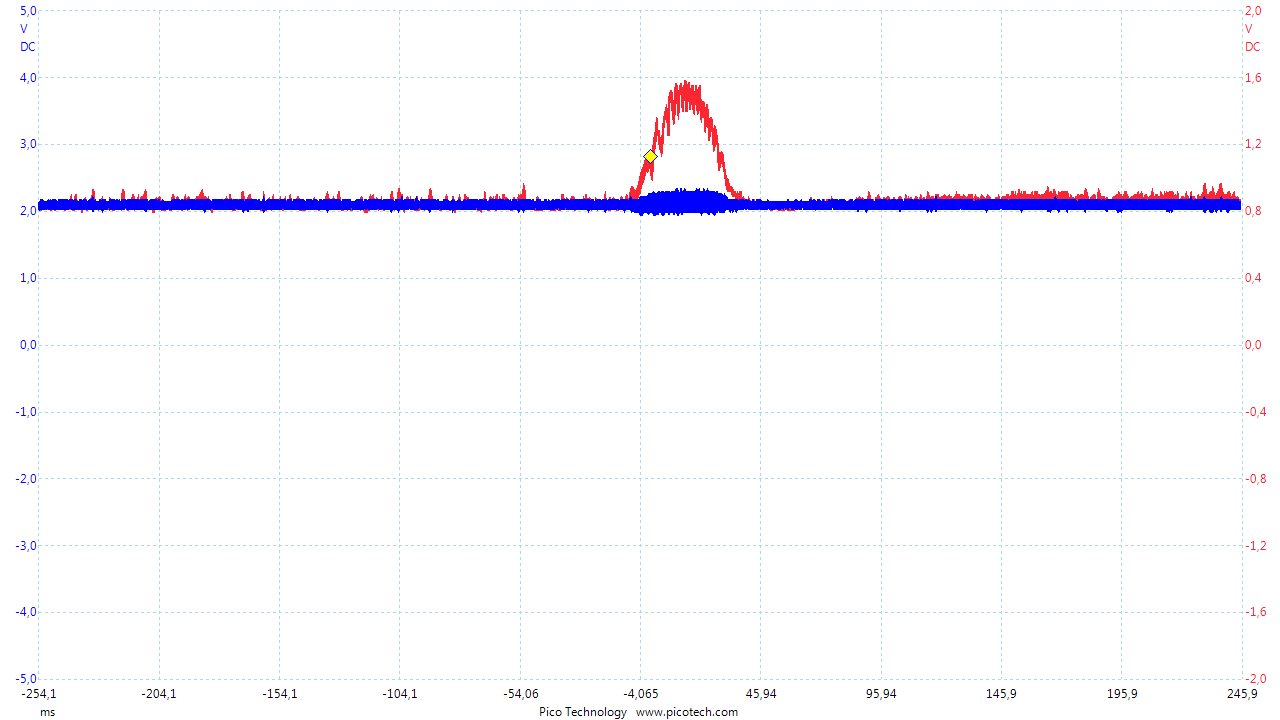Click the red channel DC coupling label
This screenshot has width=1280, height=720.
click(x=1253, y=47)
